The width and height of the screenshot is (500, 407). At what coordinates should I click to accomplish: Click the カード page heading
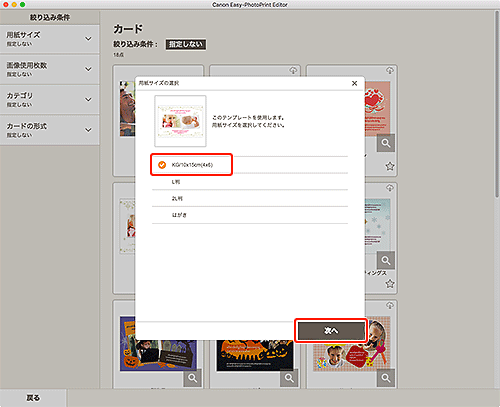[128, 29]
